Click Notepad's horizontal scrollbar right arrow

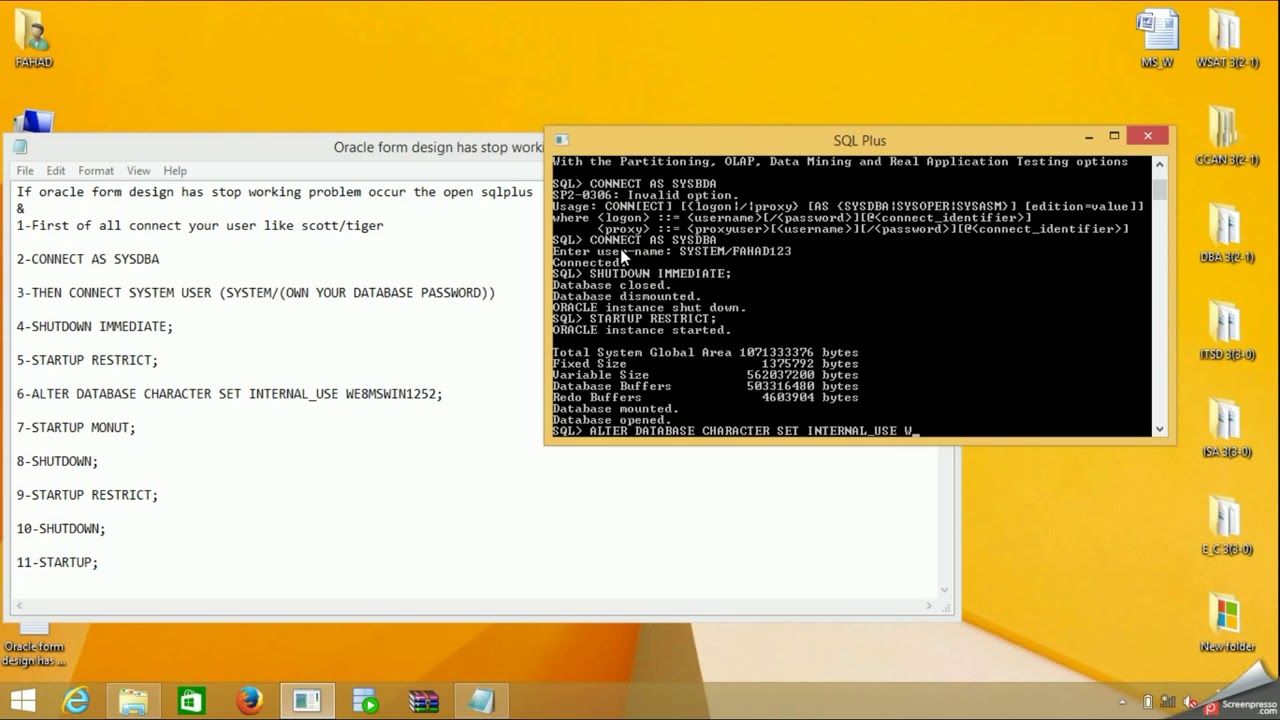click(929, 606)
